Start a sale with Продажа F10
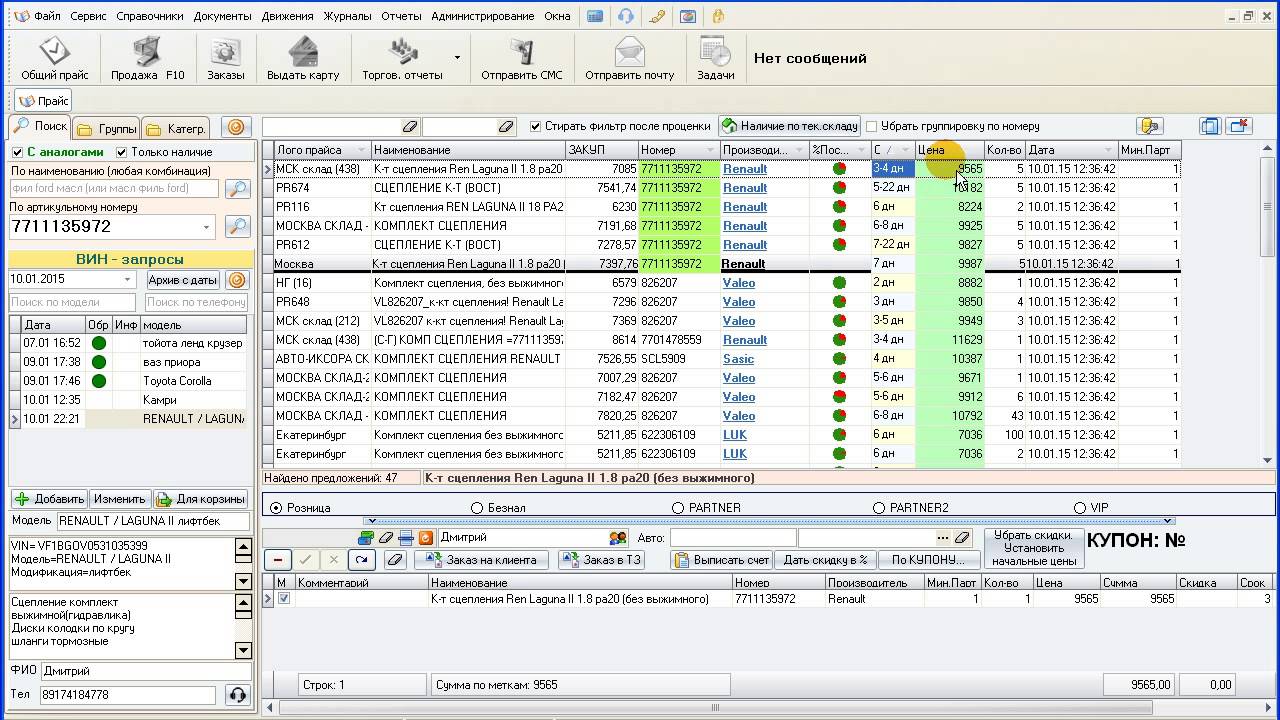Viewport: 1280px width, 720px height. pos(148,59)
